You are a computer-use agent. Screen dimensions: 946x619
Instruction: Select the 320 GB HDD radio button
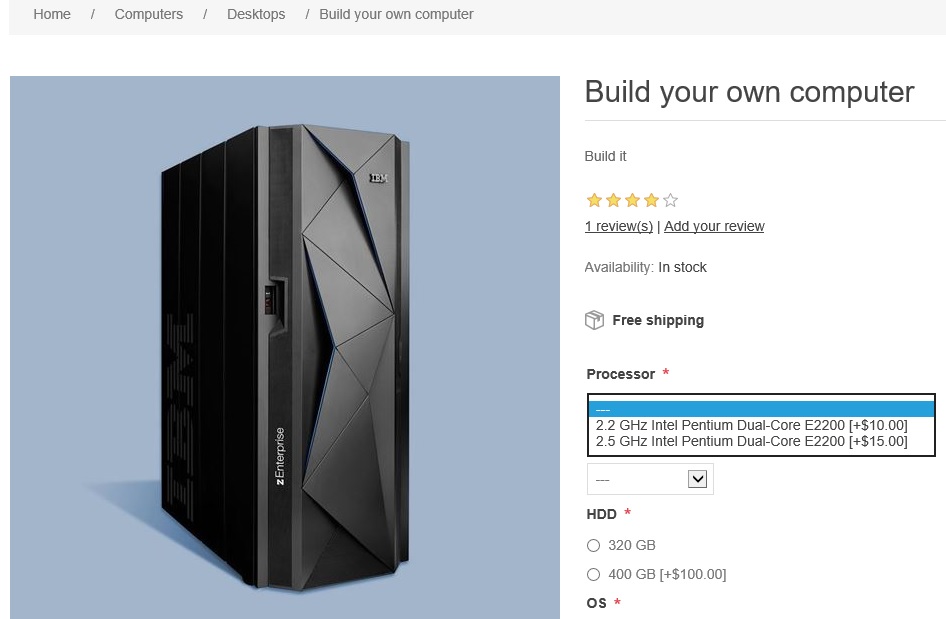[594, 545]
